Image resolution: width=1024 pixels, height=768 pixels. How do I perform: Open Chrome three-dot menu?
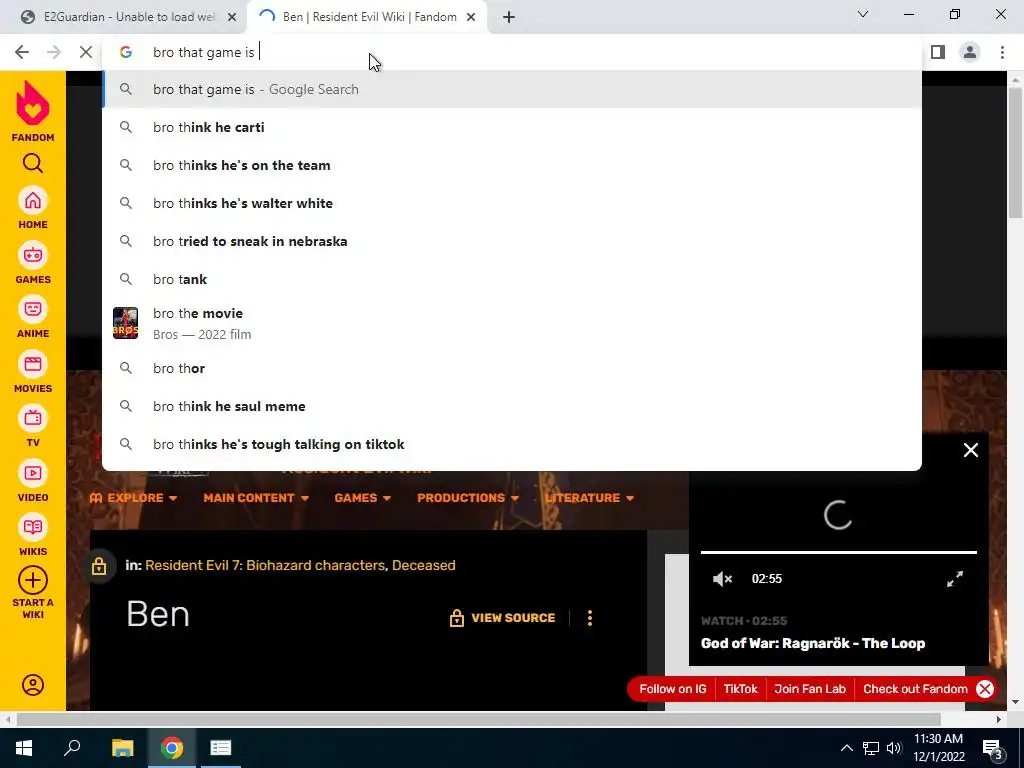click(1002, 52)
